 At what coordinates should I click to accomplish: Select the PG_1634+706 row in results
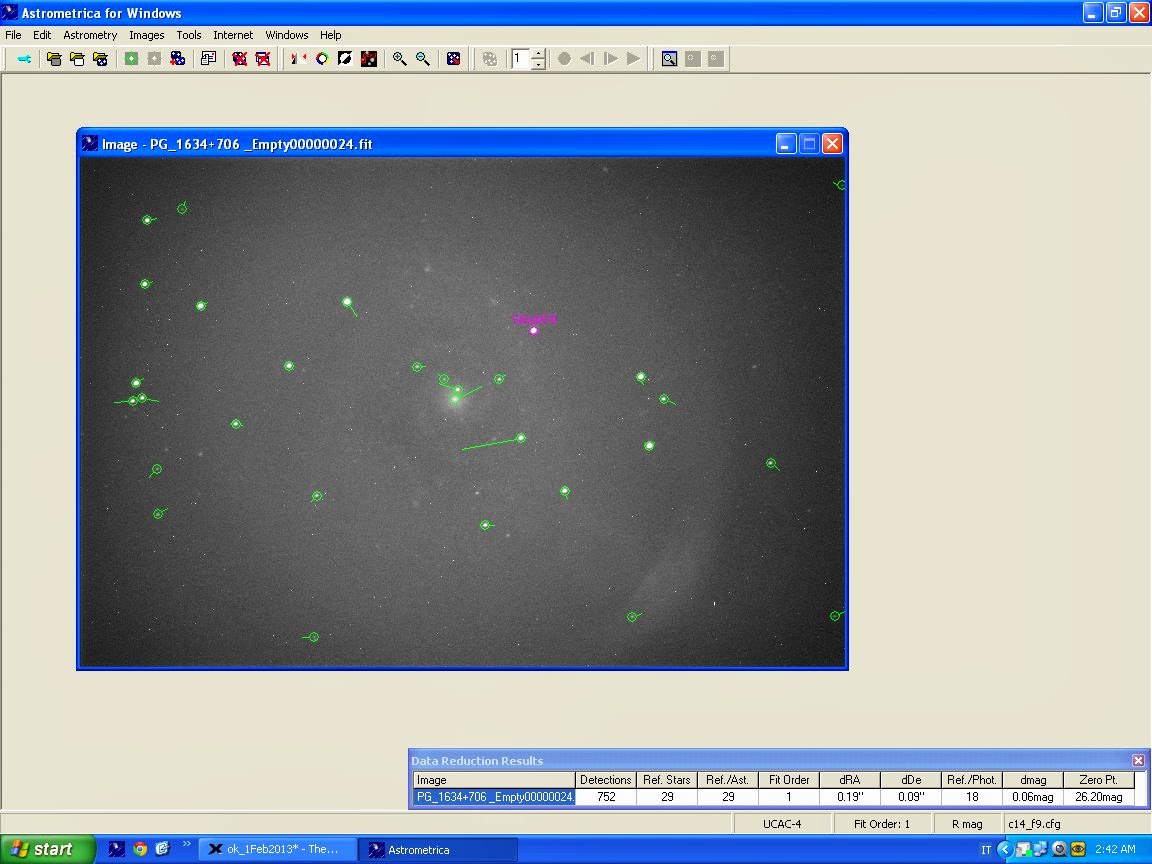tap(494, 797)
